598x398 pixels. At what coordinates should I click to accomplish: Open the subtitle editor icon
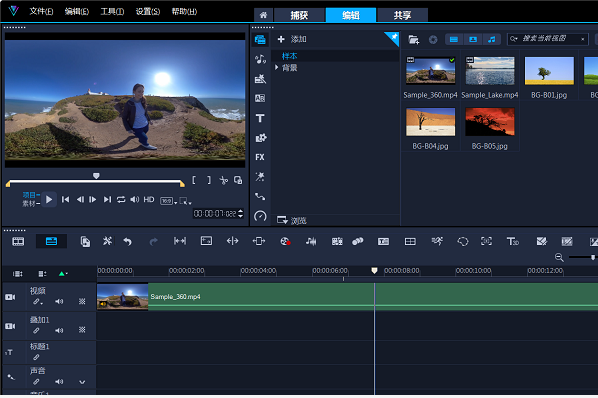coord(383,241)
